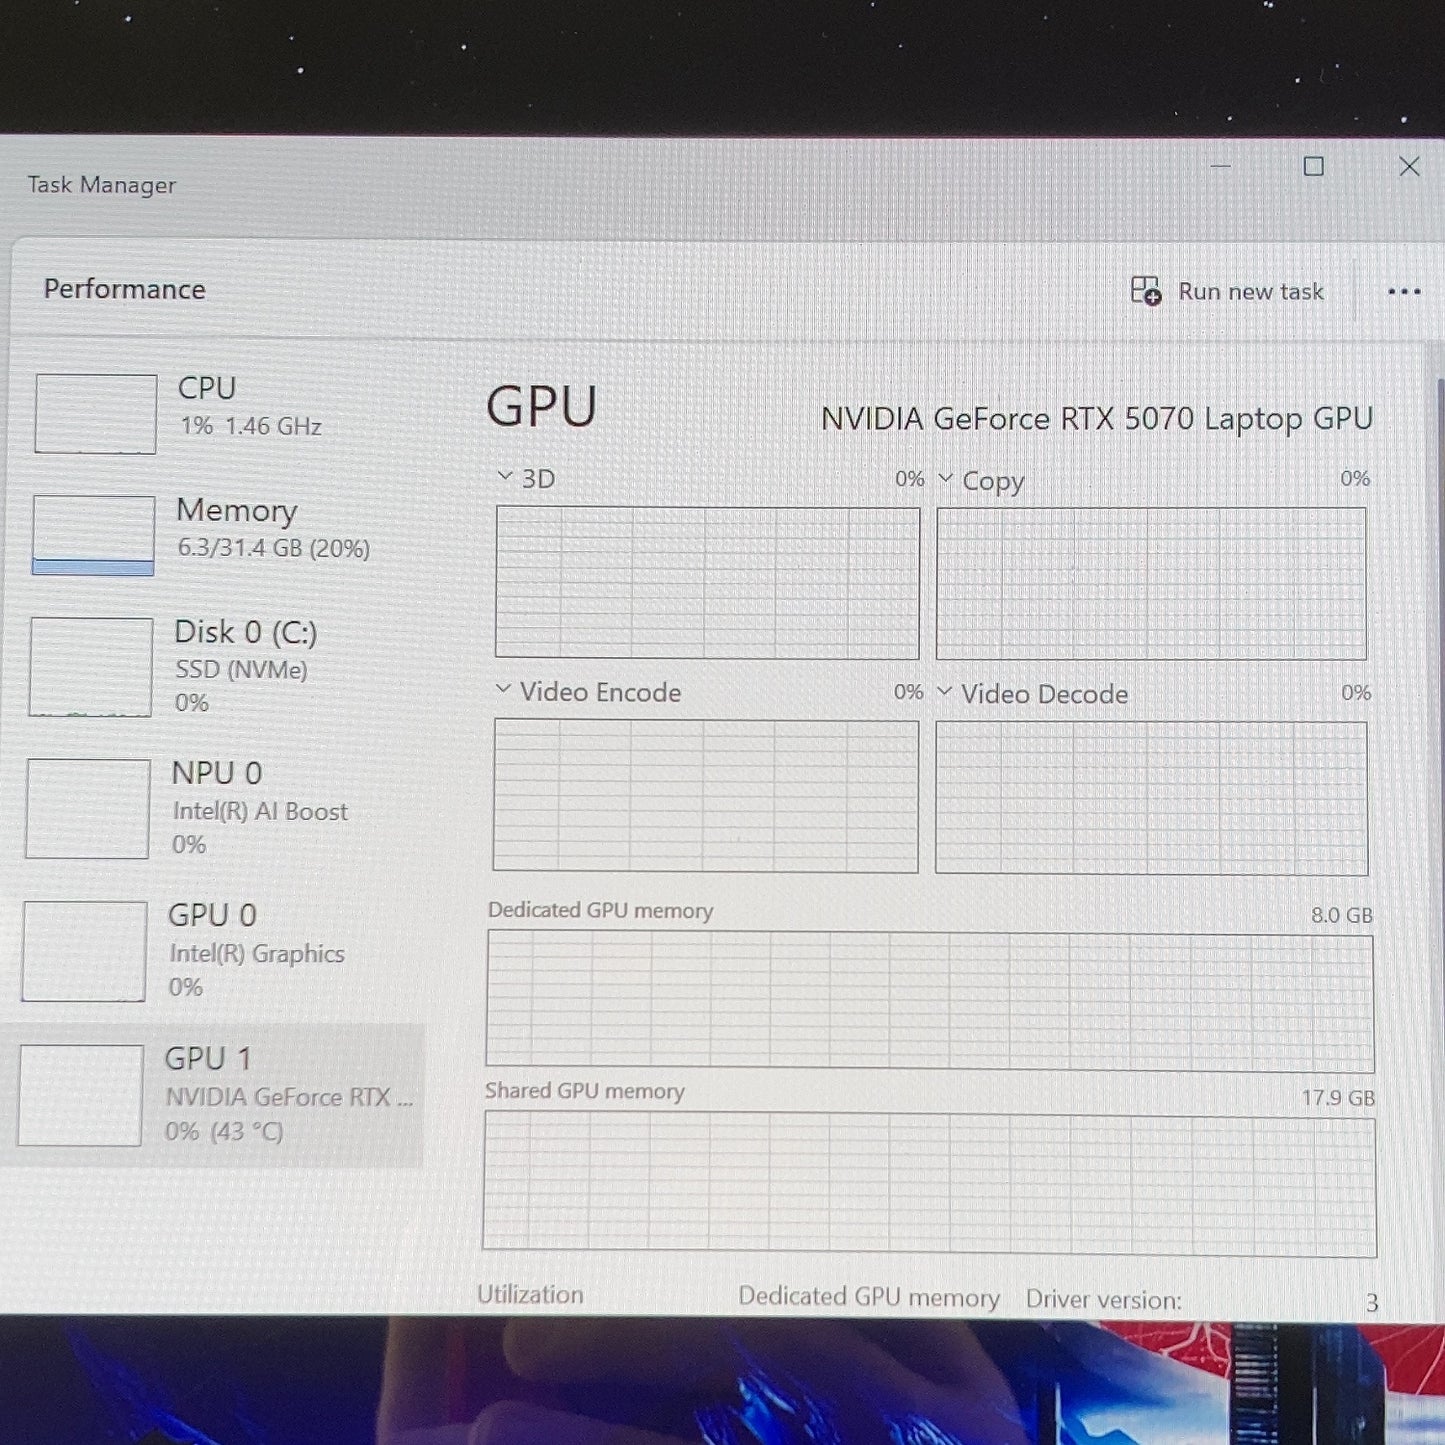Minimize the Task Manager window

point(1220,166)
